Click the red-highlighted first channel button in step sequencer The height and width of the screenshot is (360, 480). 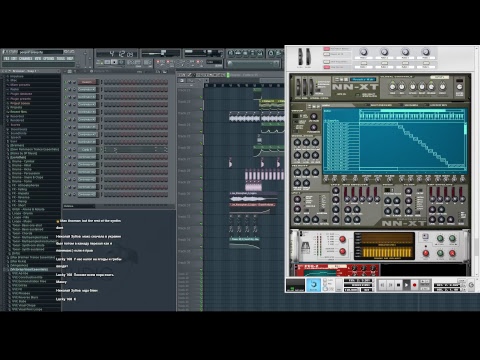click(x=87, y=82)
